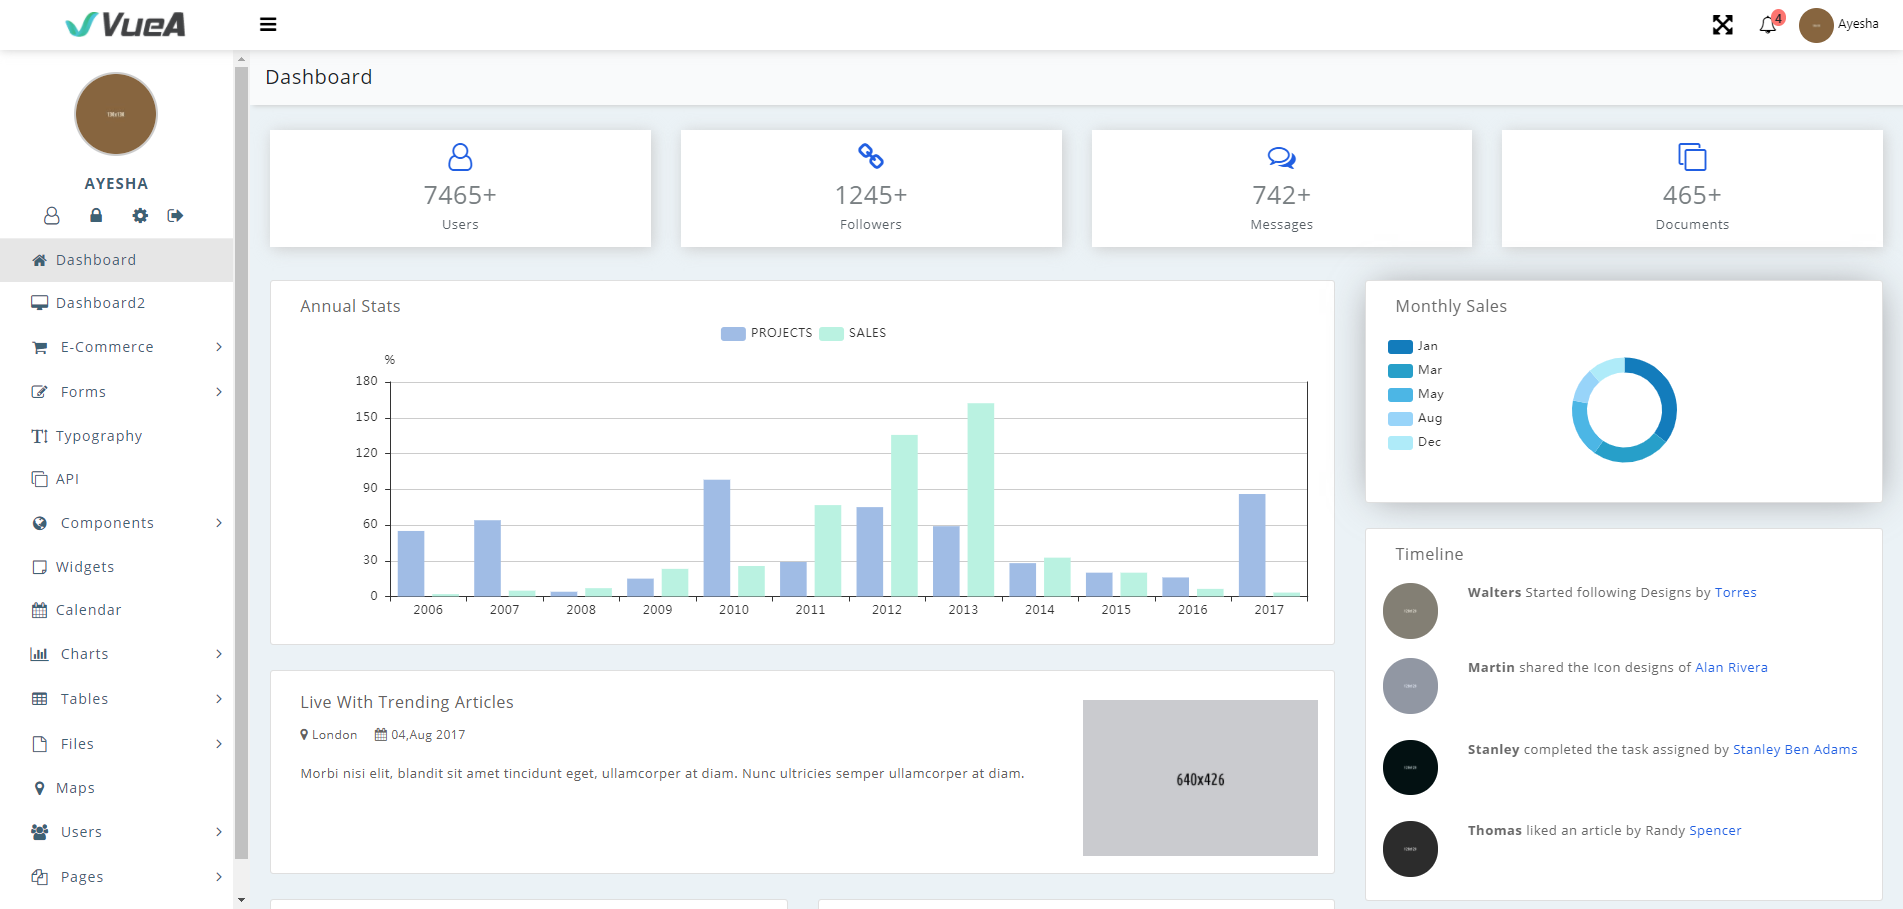The height and width of the screenshot is (909, 1903).
Task: Click Martin's timeline avatar
Action: (x=1410, y=686)
